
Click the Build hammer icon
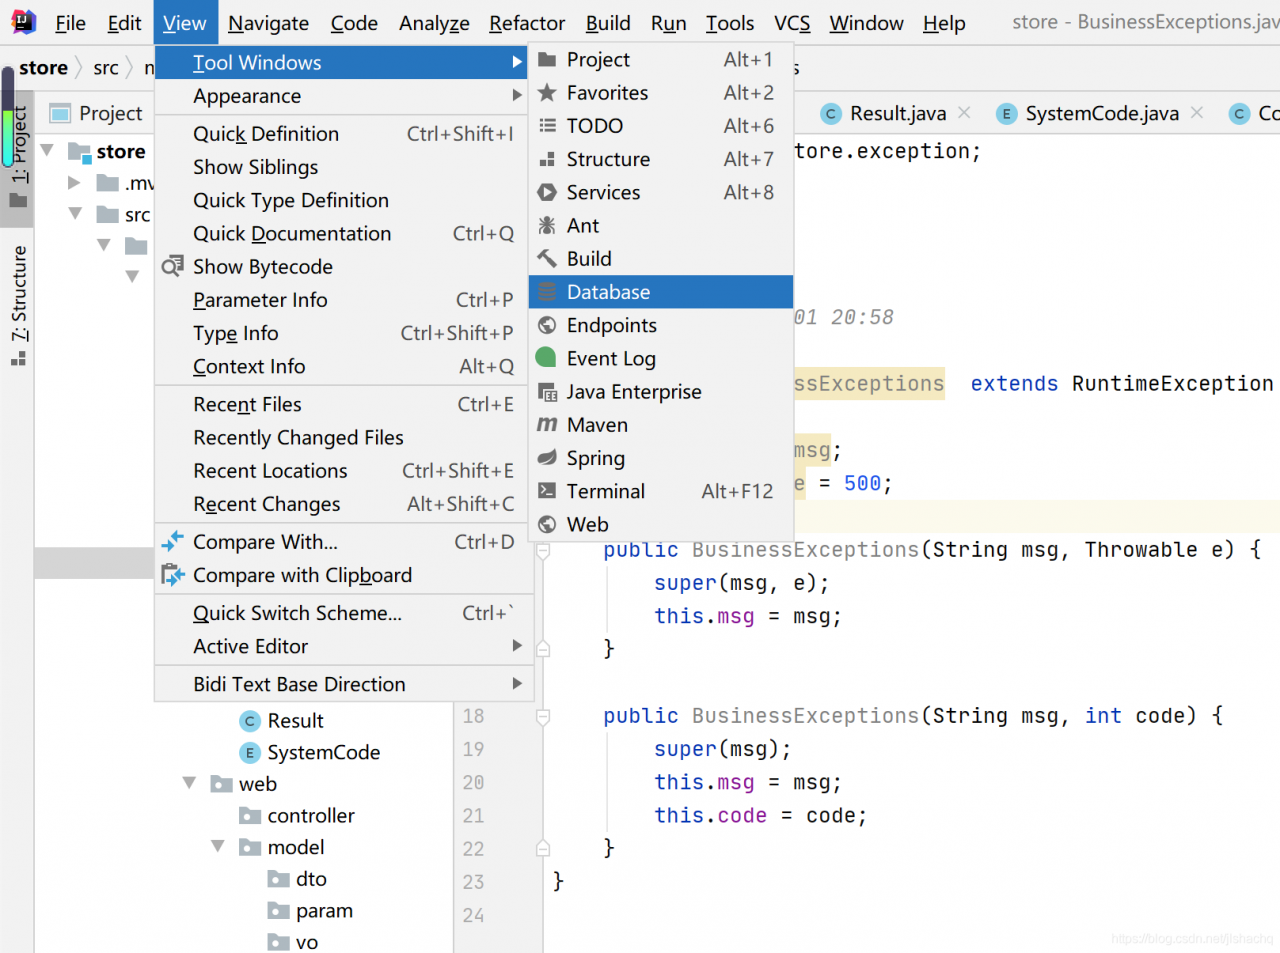[547, 259]
